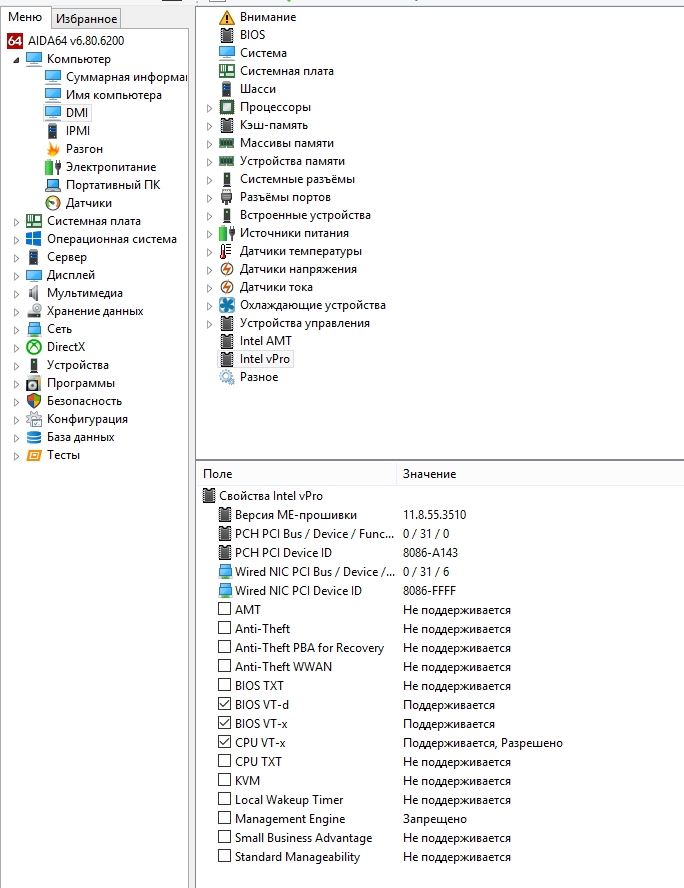Expand the Системные разъёмы DMI node
The image size is (684, 888).
pos(209,180)
